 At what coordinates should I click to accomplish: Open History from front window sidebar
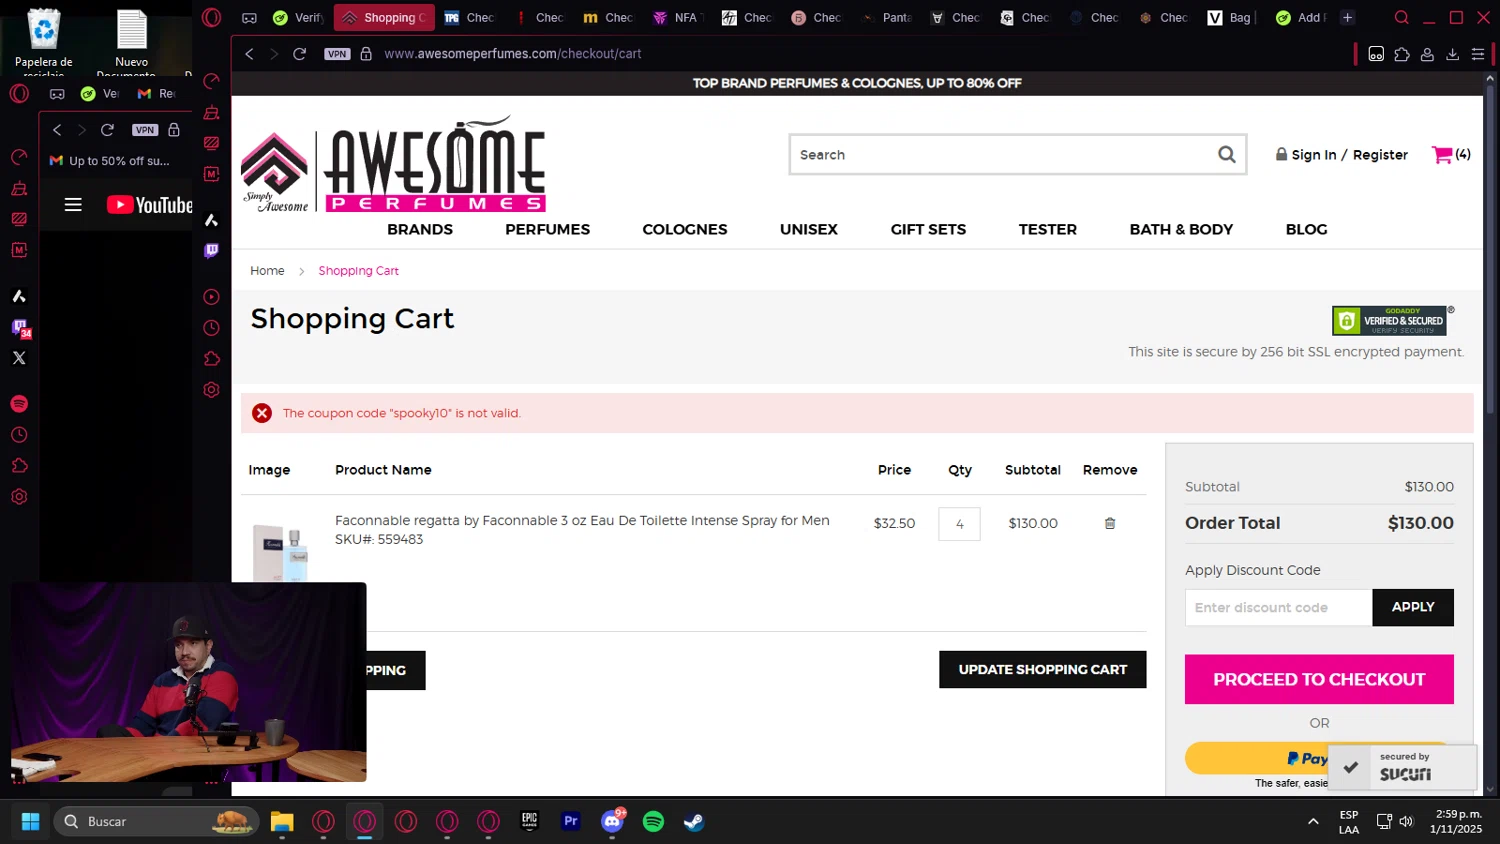[211, 328]
